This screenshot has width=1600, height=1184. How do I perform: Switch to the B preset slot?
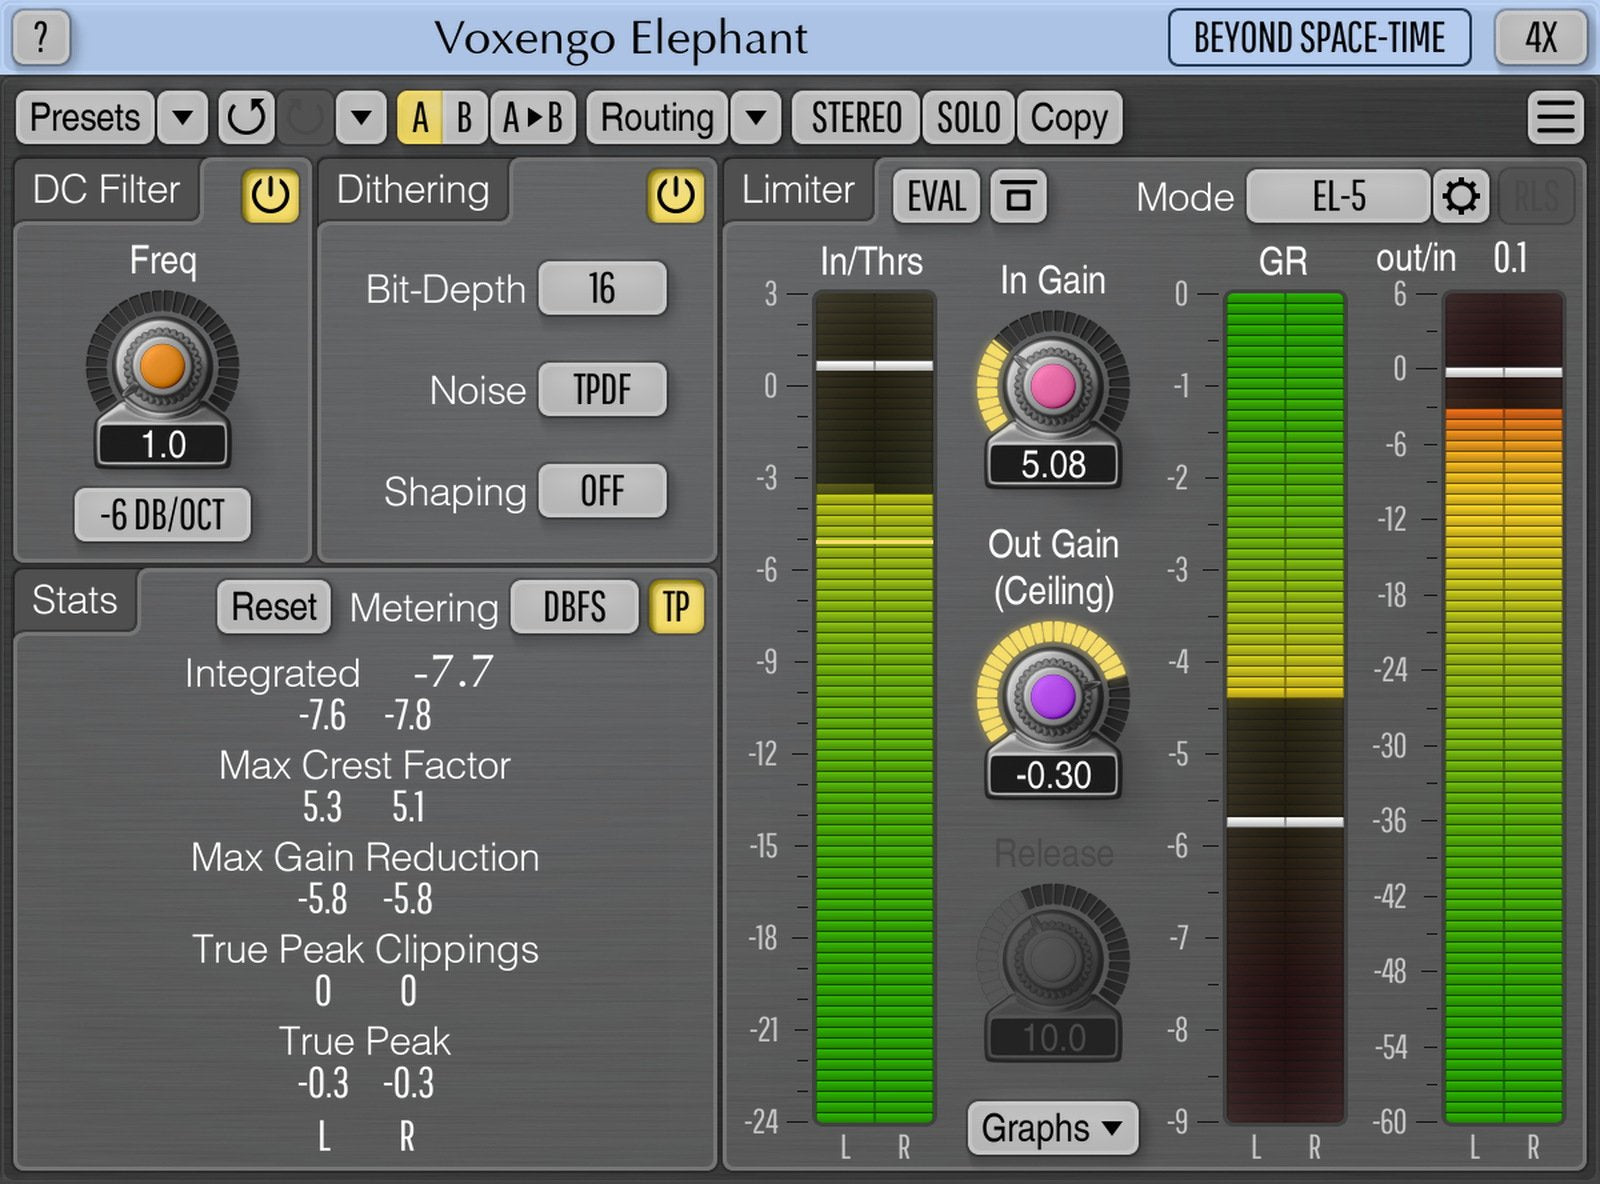(x=462, y=117)
